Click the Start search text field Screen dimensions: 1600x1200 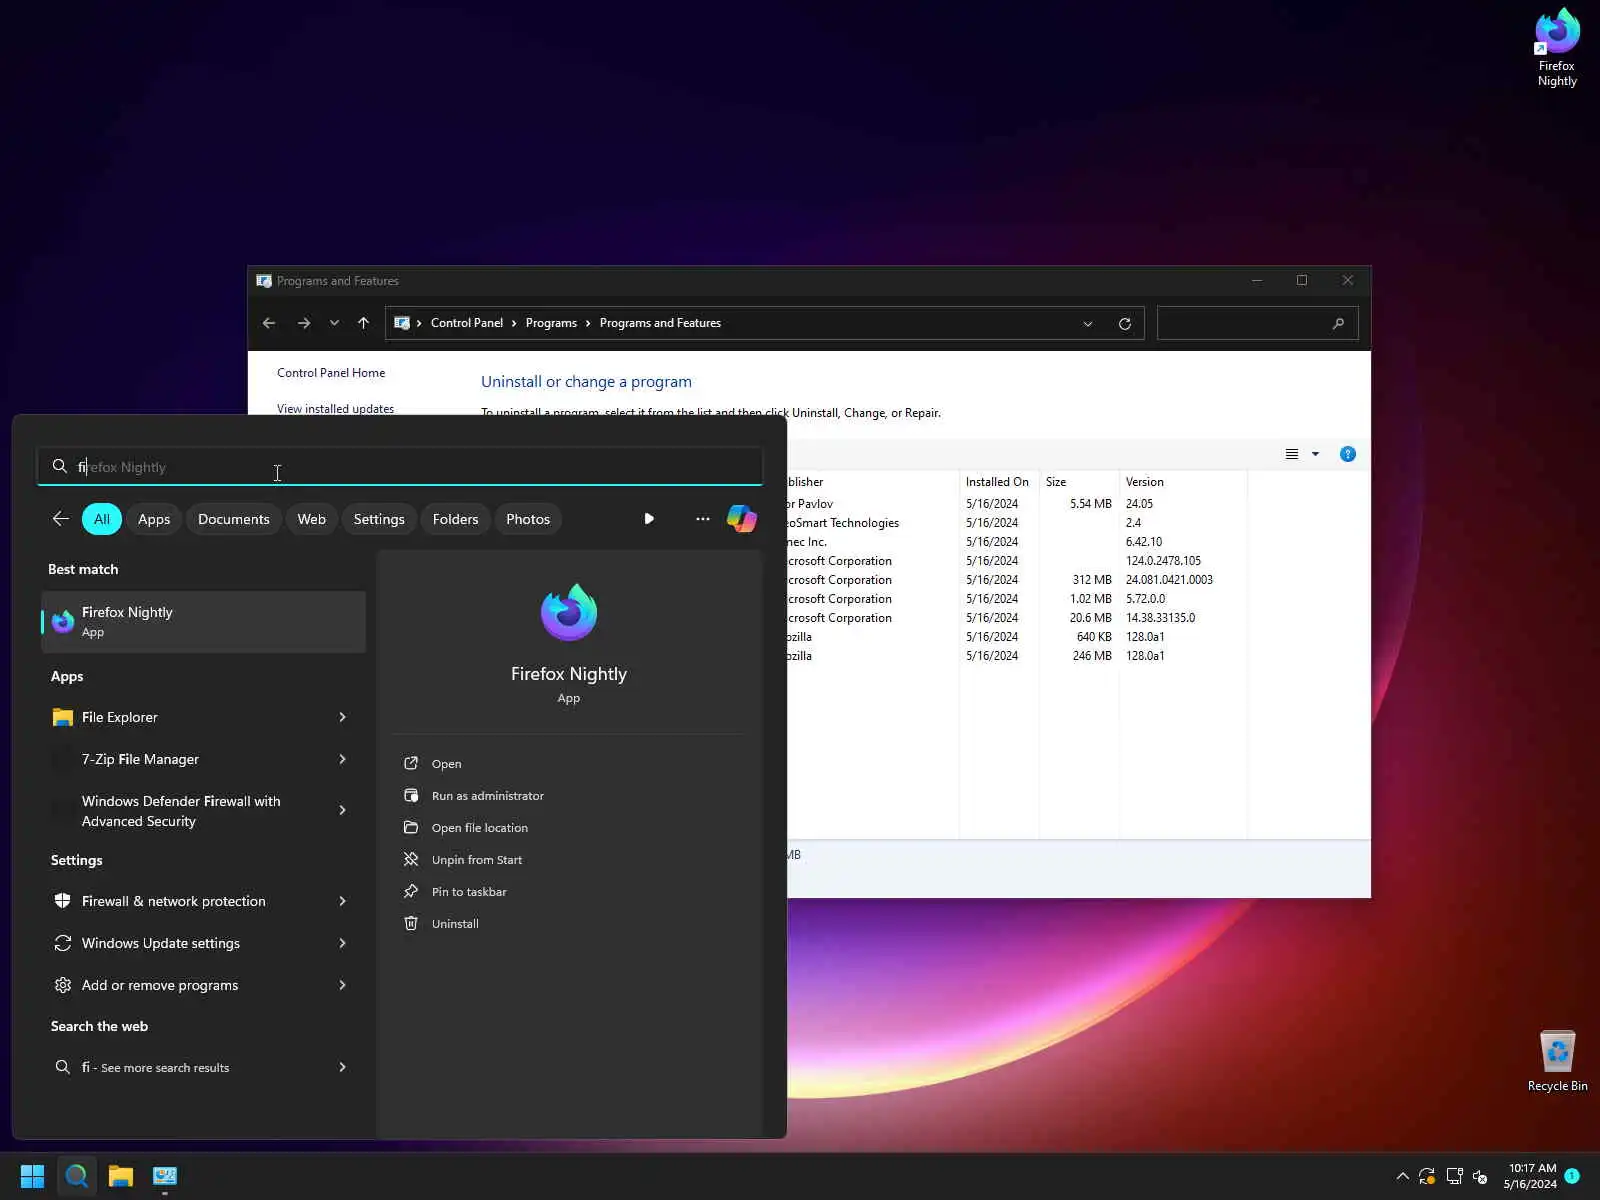click(x=400, y=467)
